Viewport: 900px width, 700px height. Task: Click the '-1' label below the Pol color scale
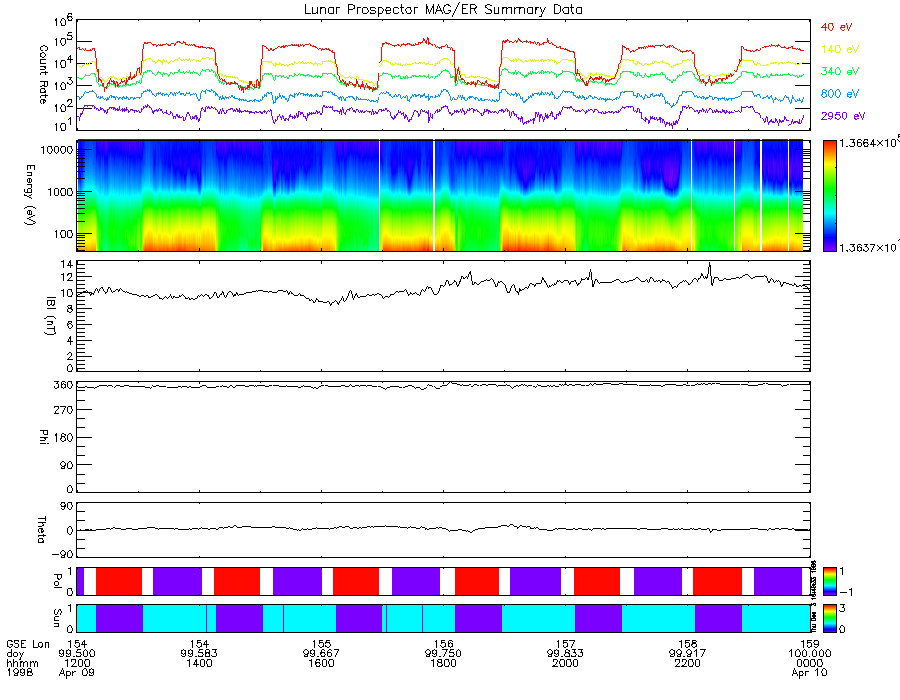[x=845, y=592]
